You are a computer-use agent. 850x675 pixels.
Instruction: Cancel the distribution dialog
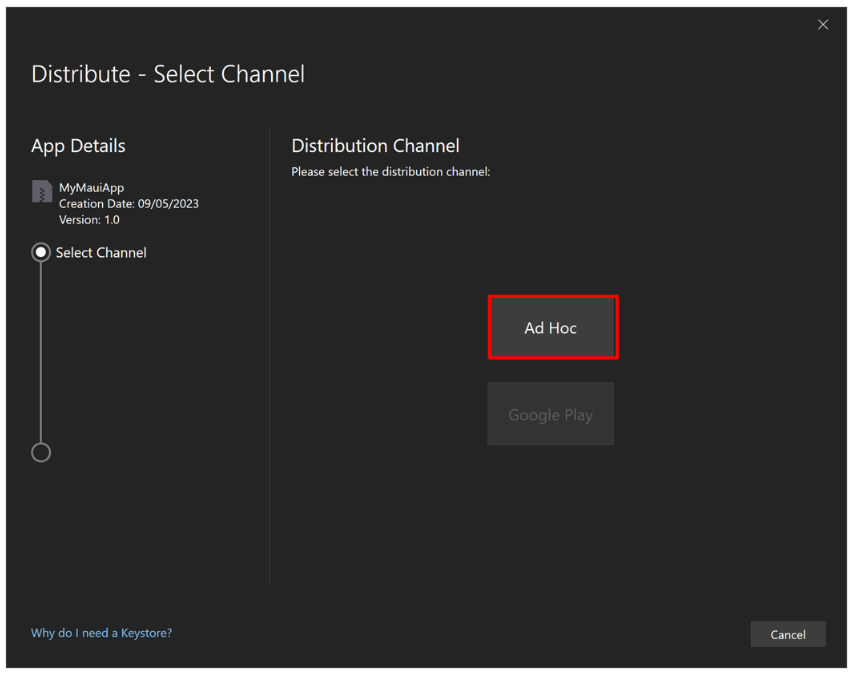(788, 634)
